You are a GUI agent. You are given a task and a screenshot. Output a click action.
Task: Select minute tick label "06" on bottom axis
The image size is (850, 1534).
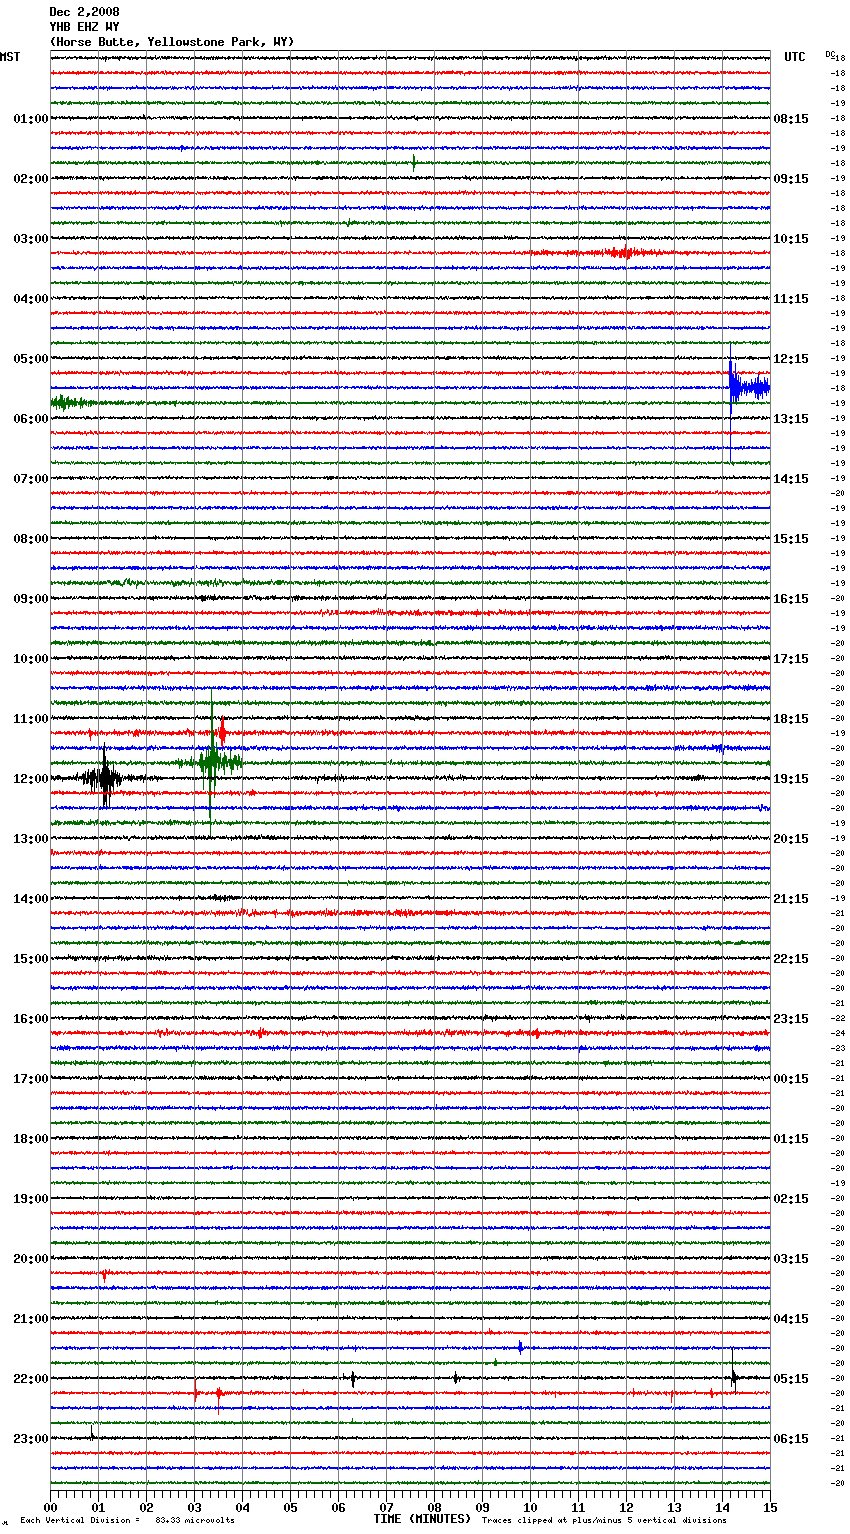pyautogui.click(x=338, y=1507)
